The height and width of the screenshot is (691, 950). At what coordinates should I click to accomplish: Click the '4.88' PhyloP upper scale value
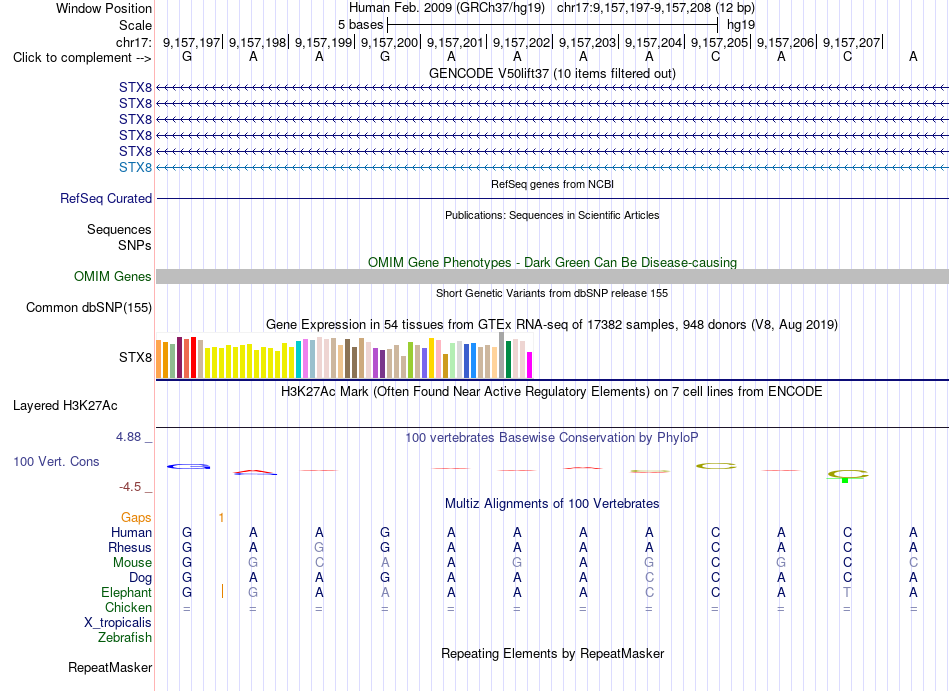tap(128, 437)
